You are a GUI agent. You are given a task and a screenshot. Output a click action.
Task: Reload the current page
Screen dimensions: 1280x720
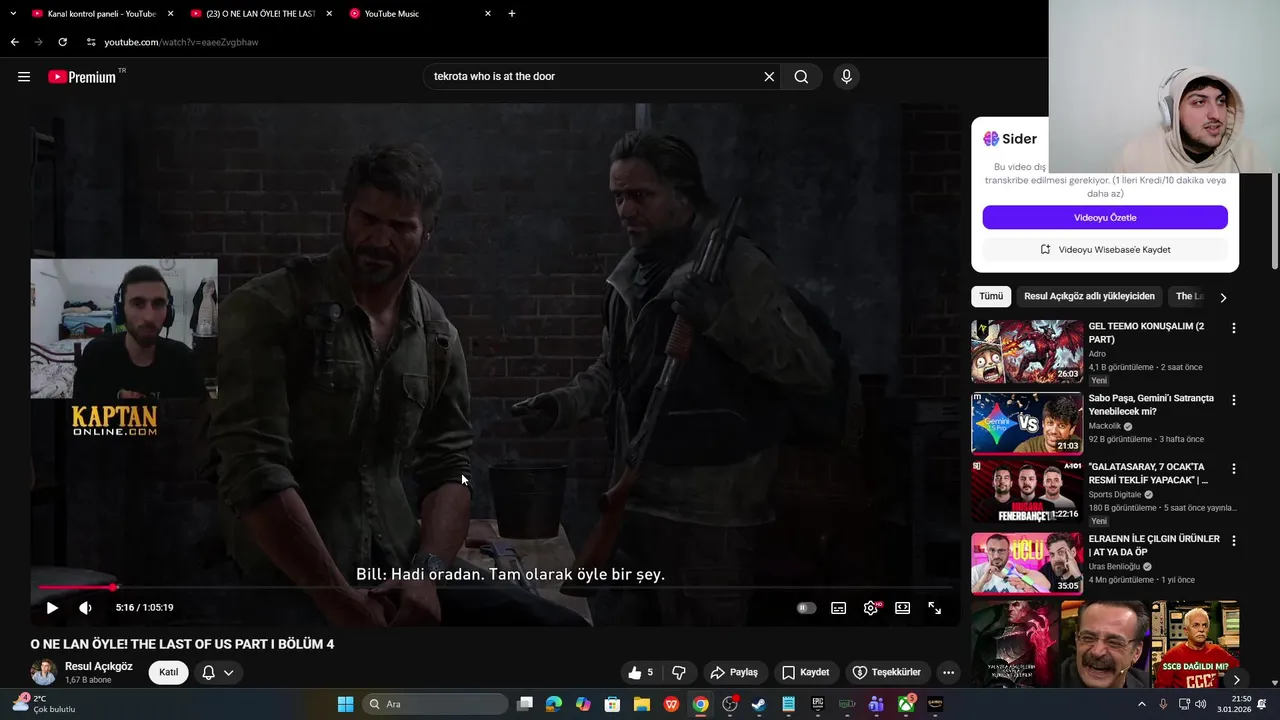tap(62, 42)
